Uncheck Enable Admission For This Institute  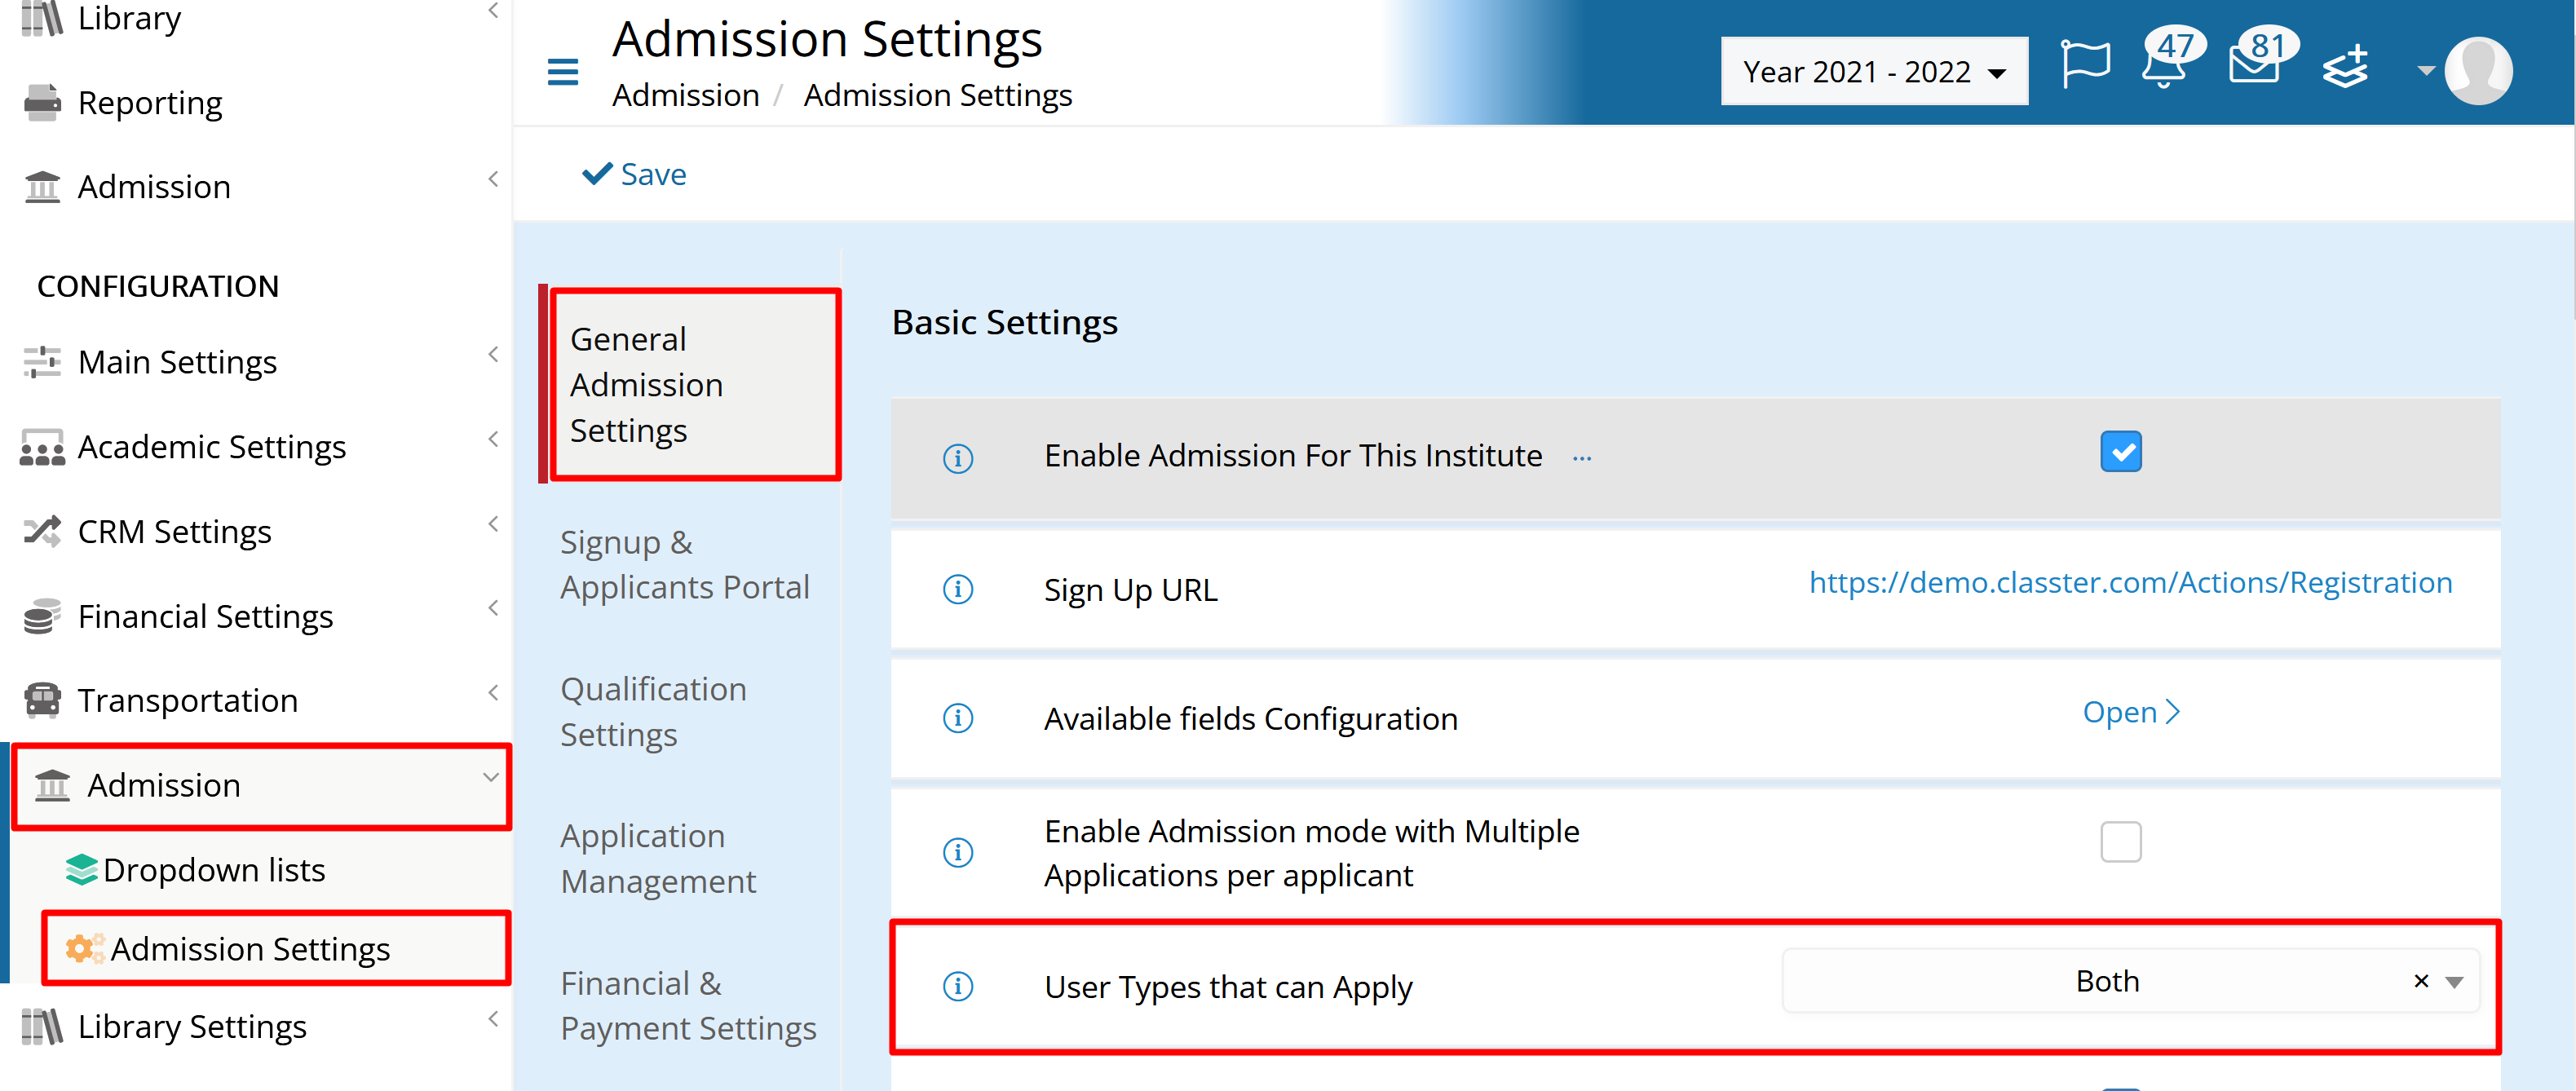click(x=2120, y=452)
